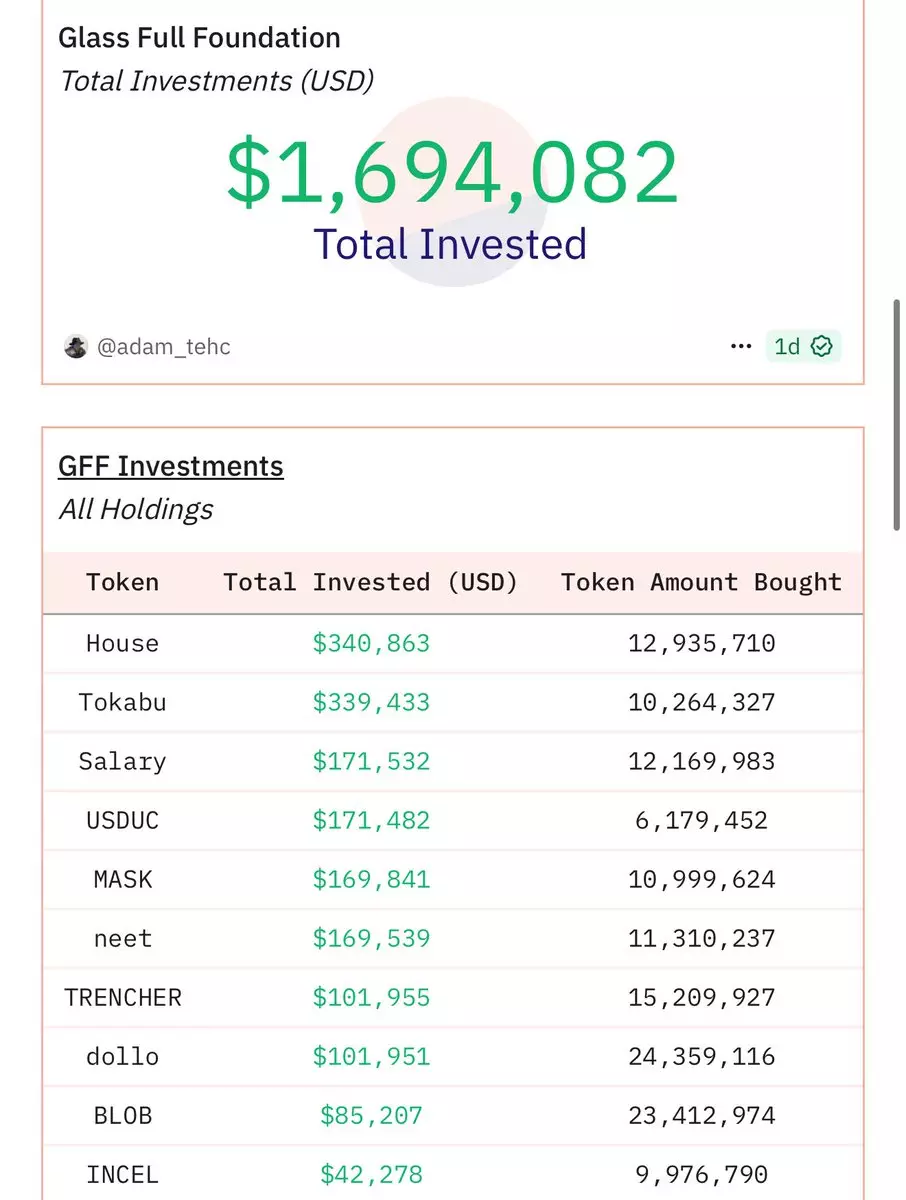This screenshot has height=1200, width=906.
Task: Click the BLOB invested value $85,207
Action: [x=371, y=1115]
